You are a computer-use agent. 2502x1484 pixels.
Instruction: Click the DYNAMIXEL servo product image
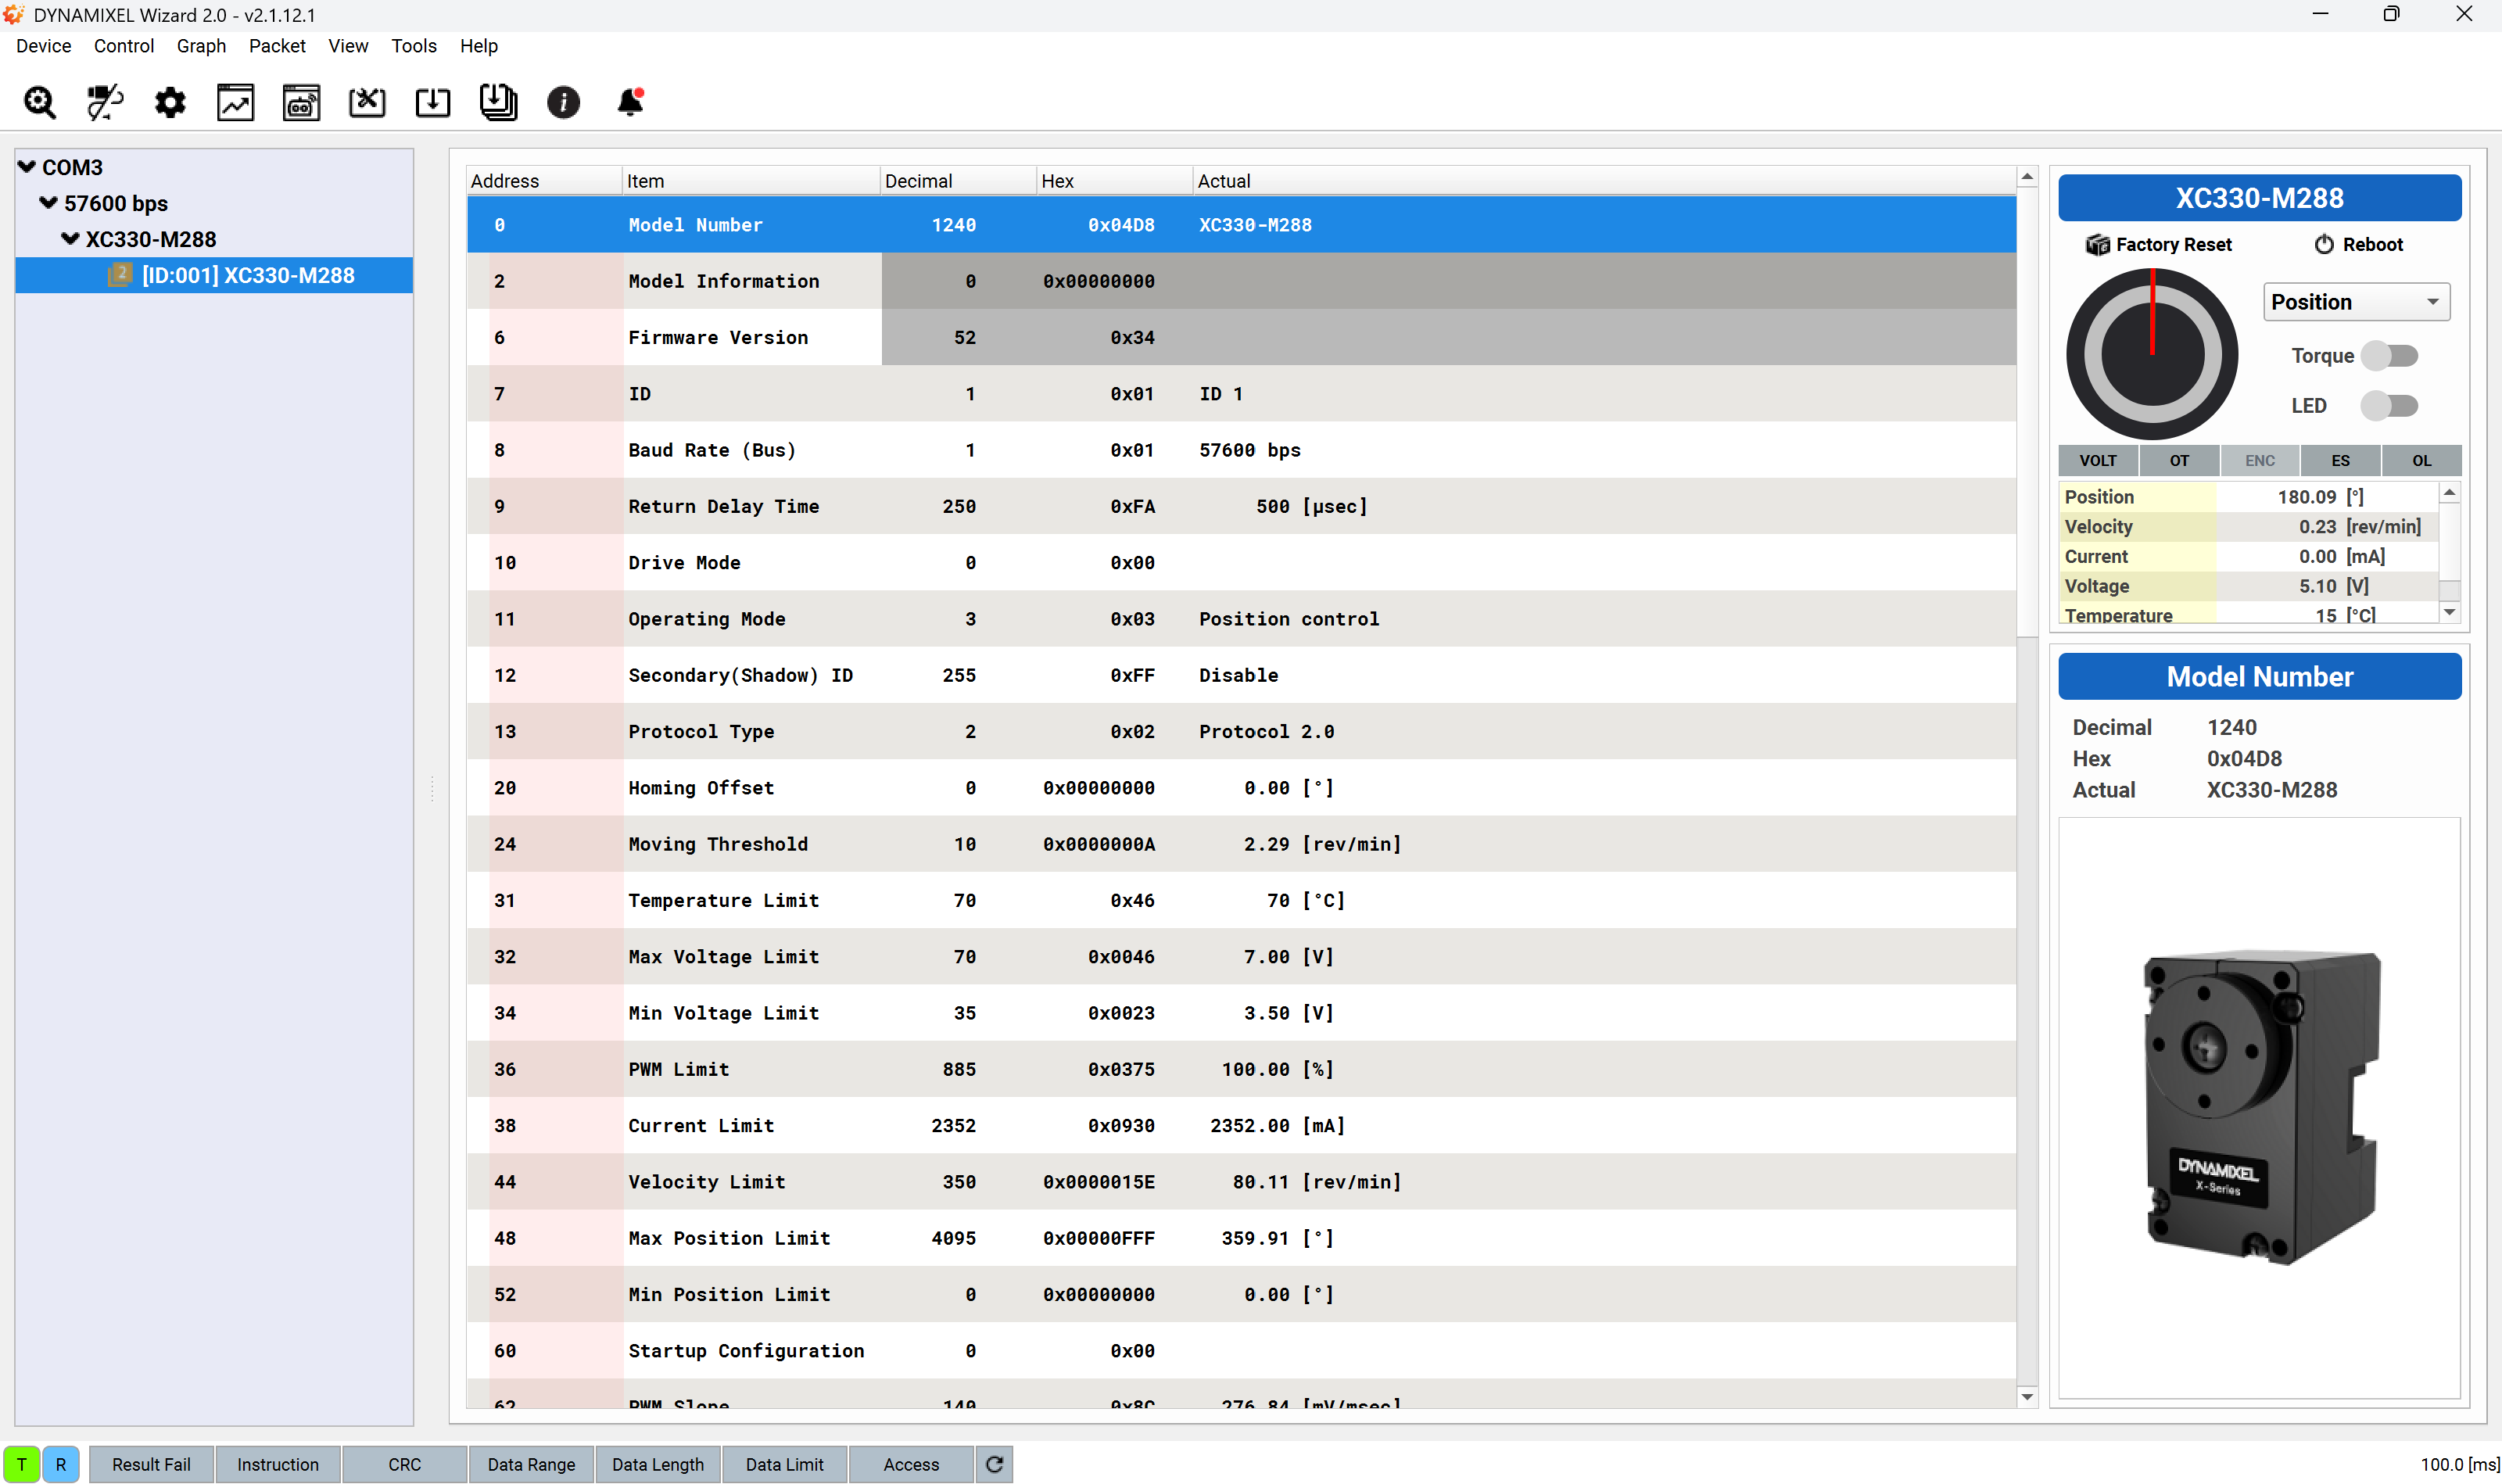[2261, 1106]
